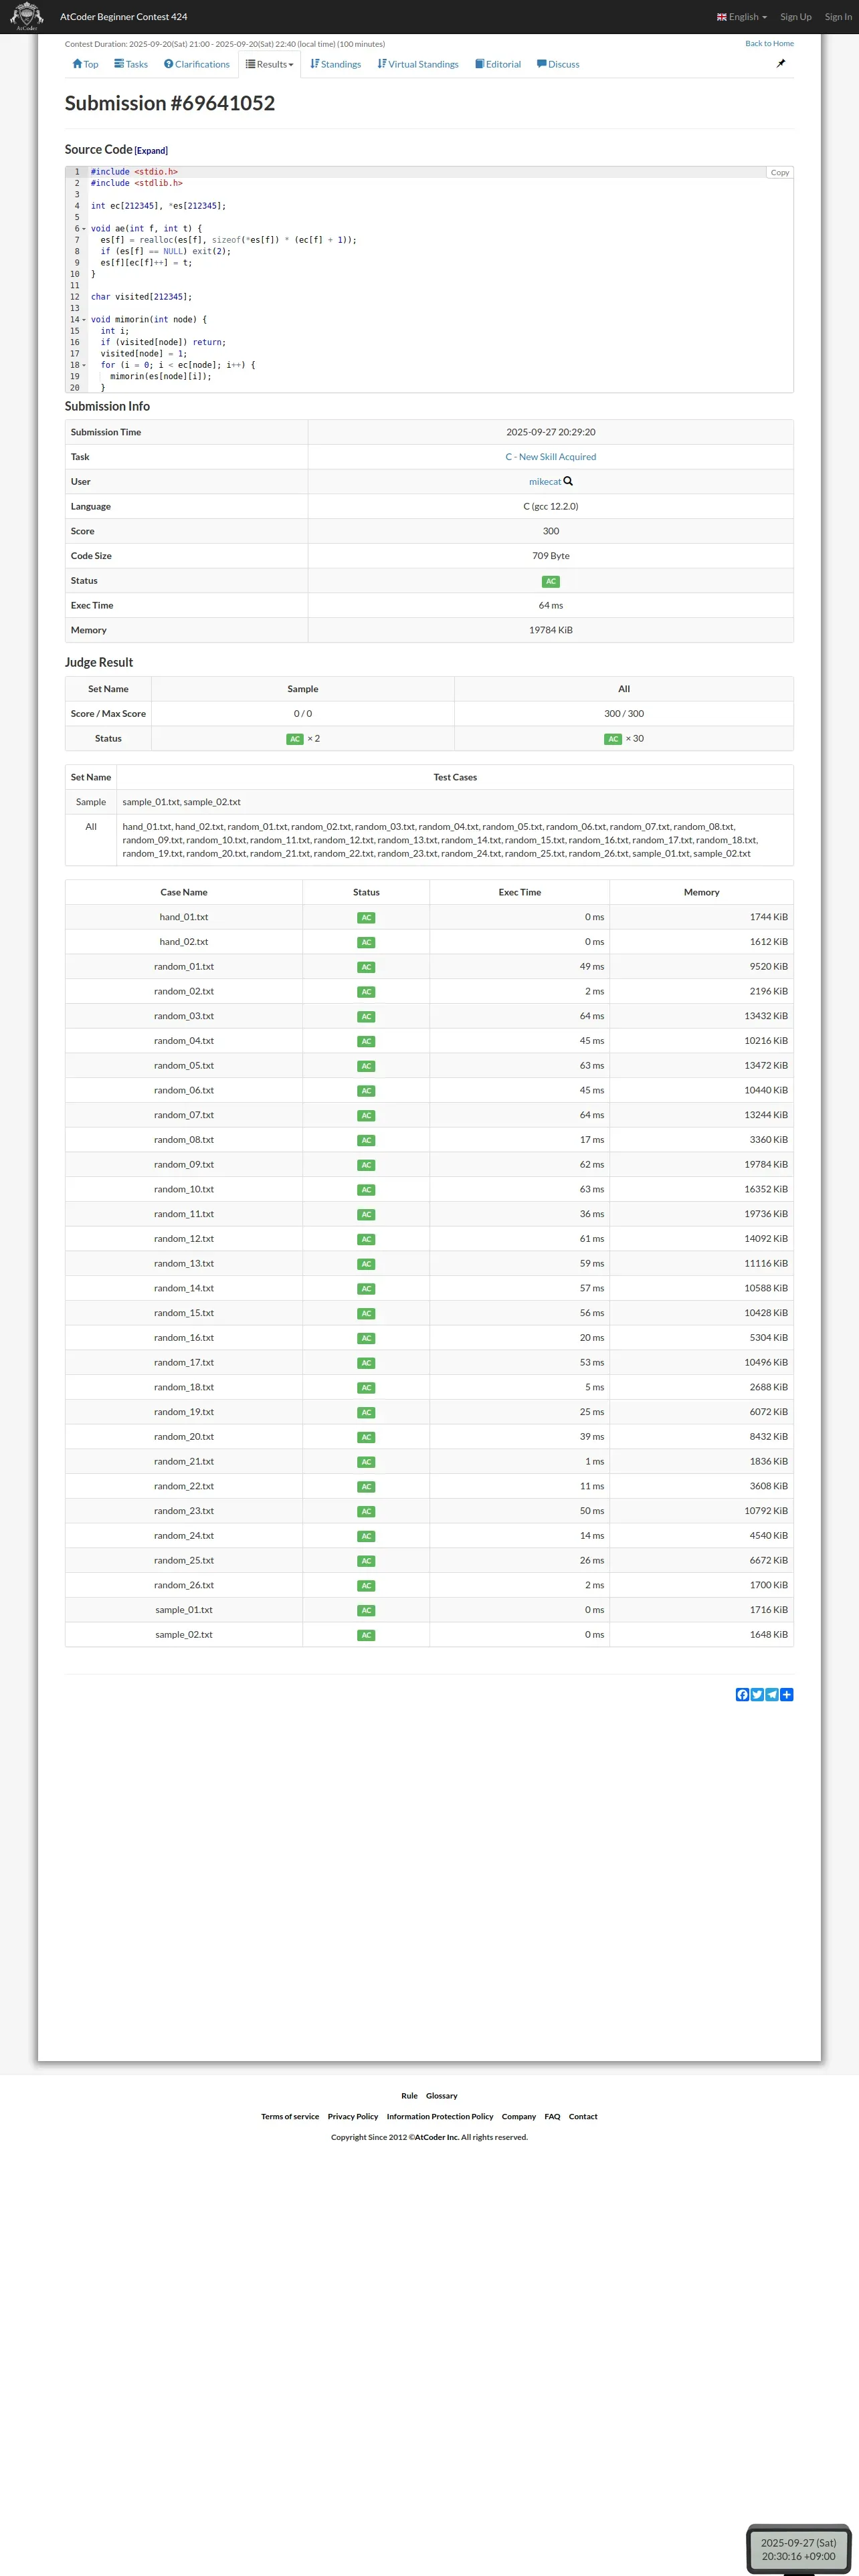The width and height of the screenshot is (859, 2576).
Task: Share submission on Twitter
Action: [x=757, y=1694]
